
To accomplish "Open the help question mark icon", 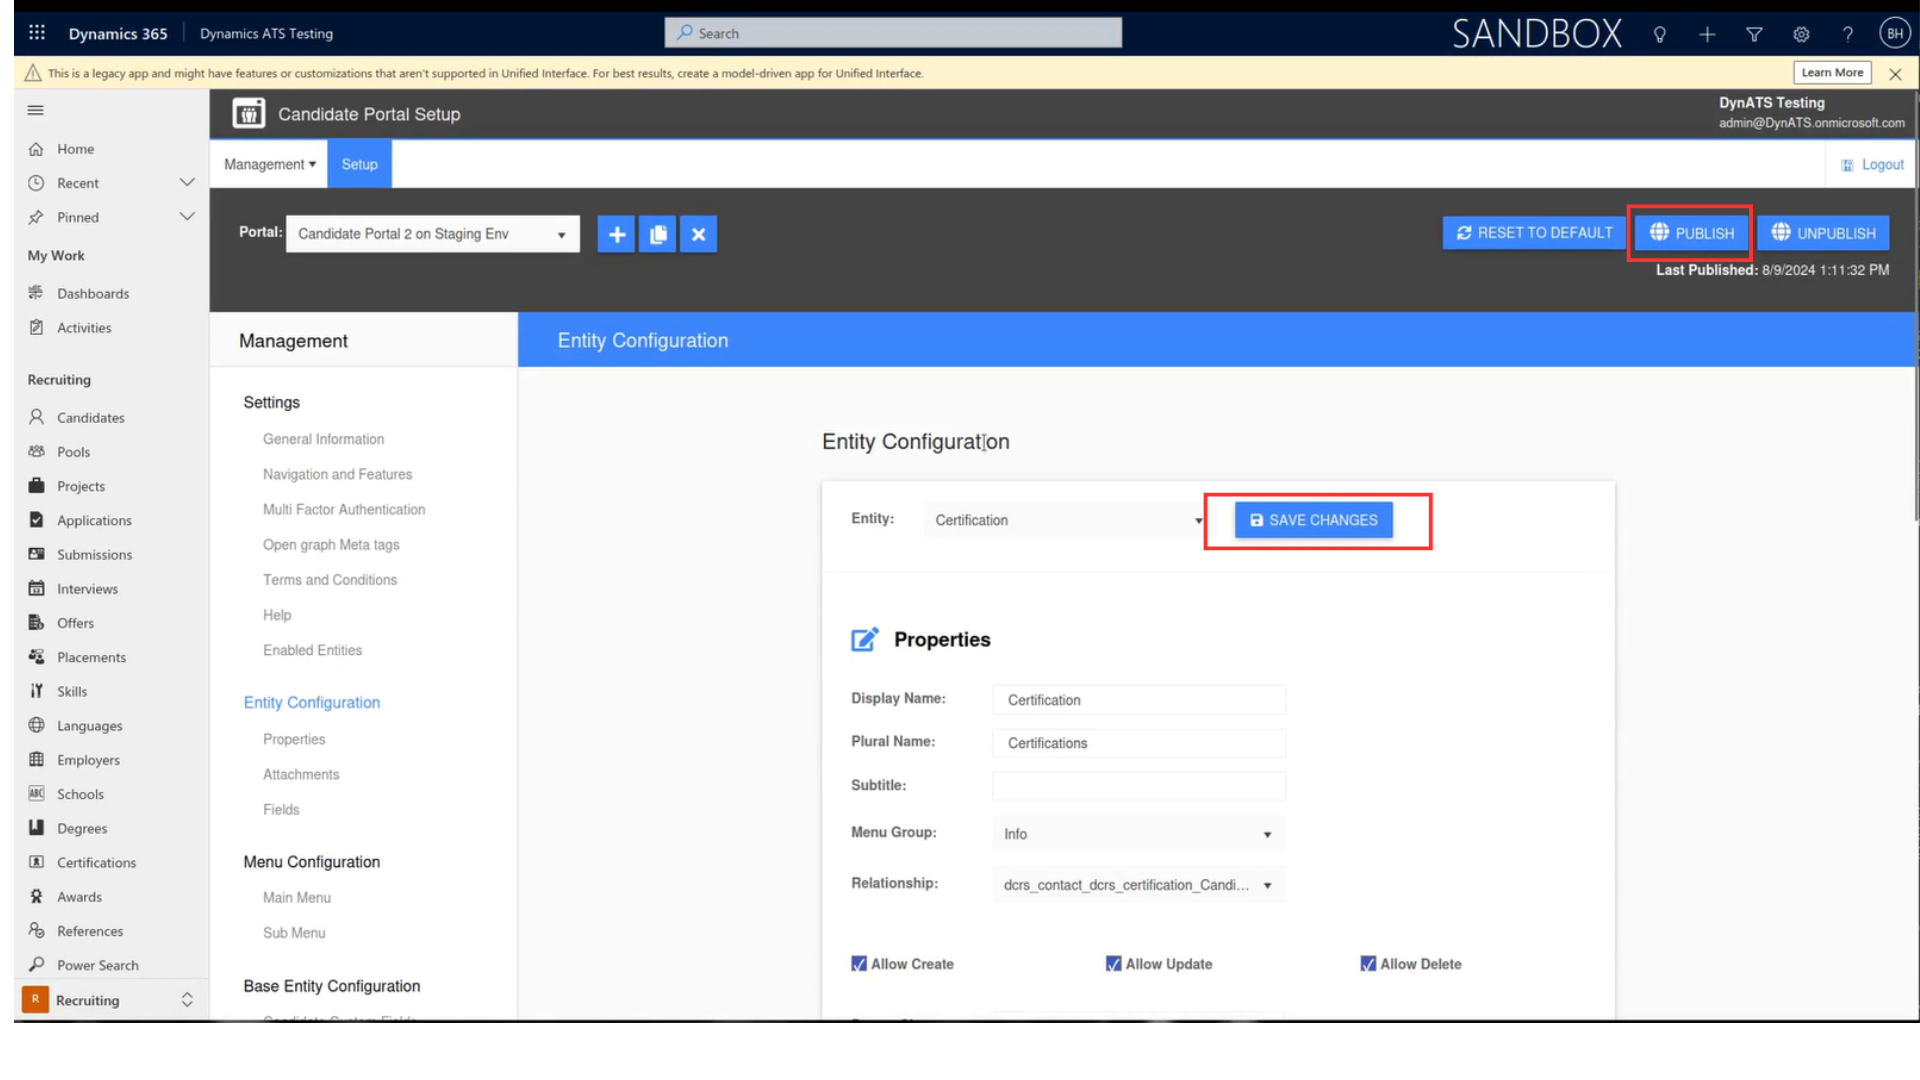I will click(1848, 34).
